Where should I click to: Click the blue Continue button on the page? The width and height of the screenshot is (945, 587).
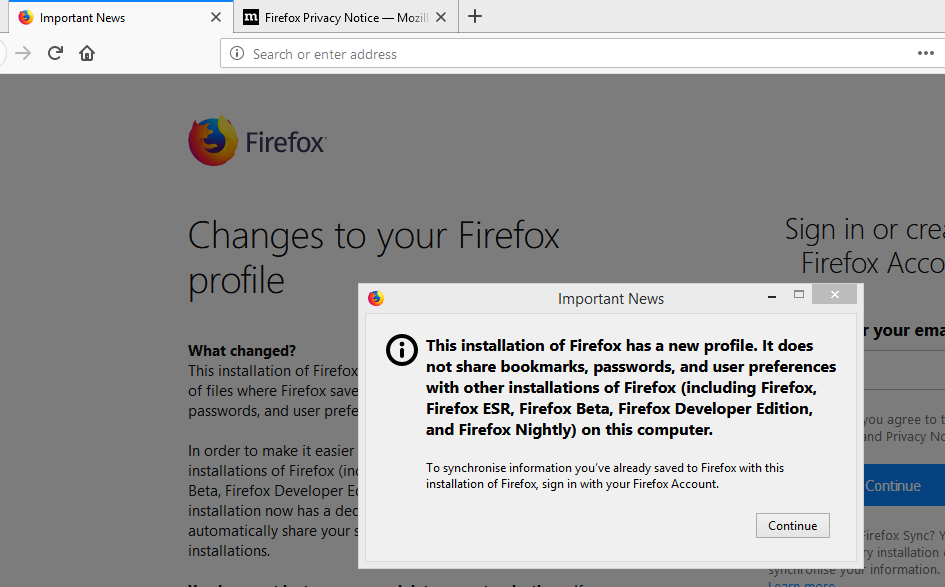pyautogui.click(x=904, y=486)
